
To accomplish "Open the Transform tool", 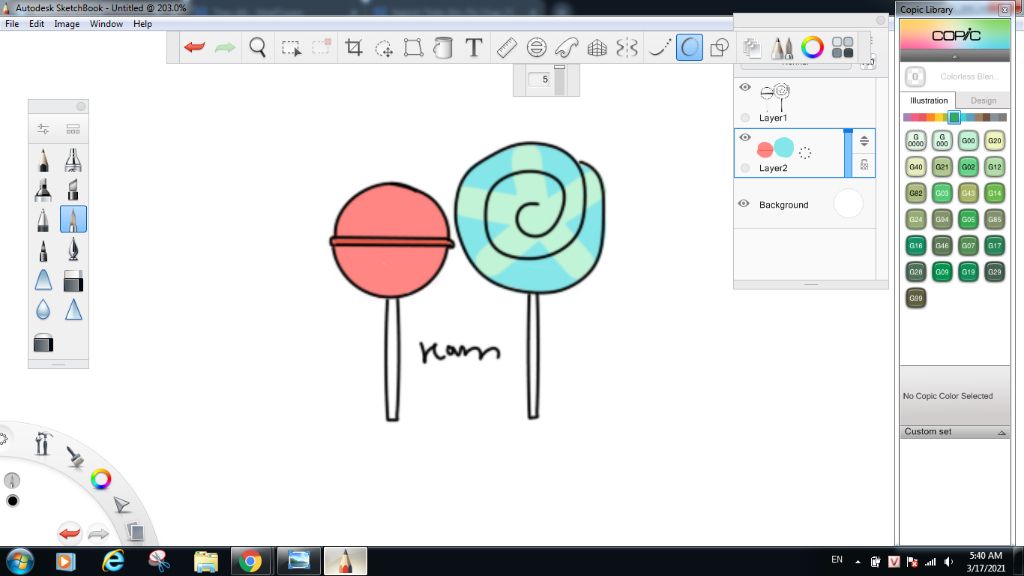I will pyautogui.click(x=413, y=48).
